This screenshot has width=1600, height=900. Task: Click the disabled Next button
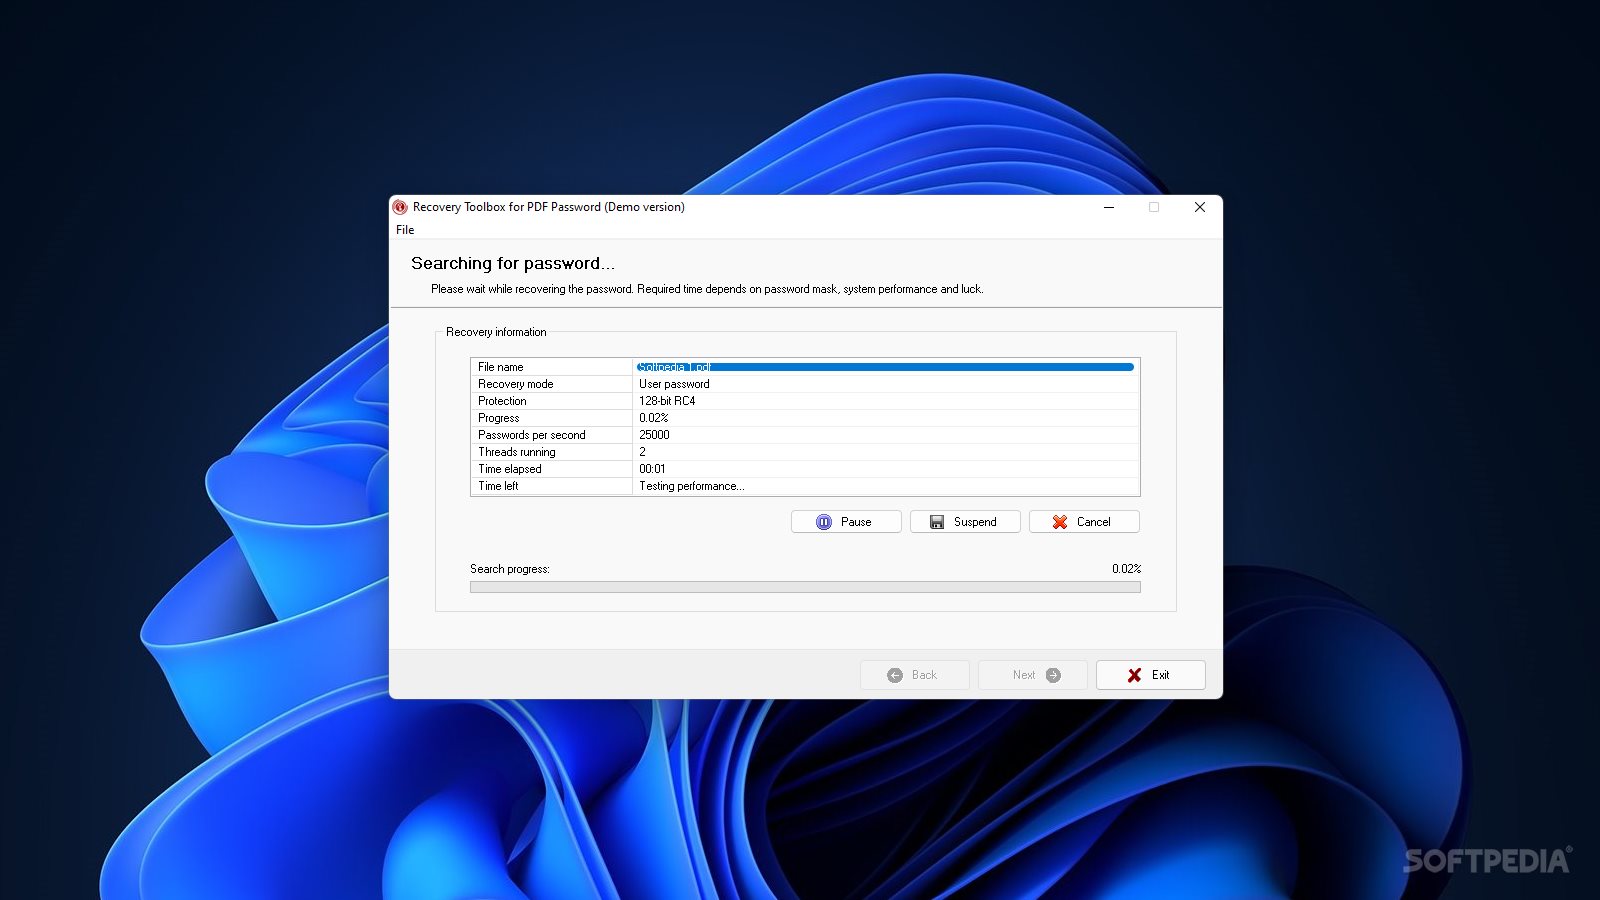coord(1032,675)
